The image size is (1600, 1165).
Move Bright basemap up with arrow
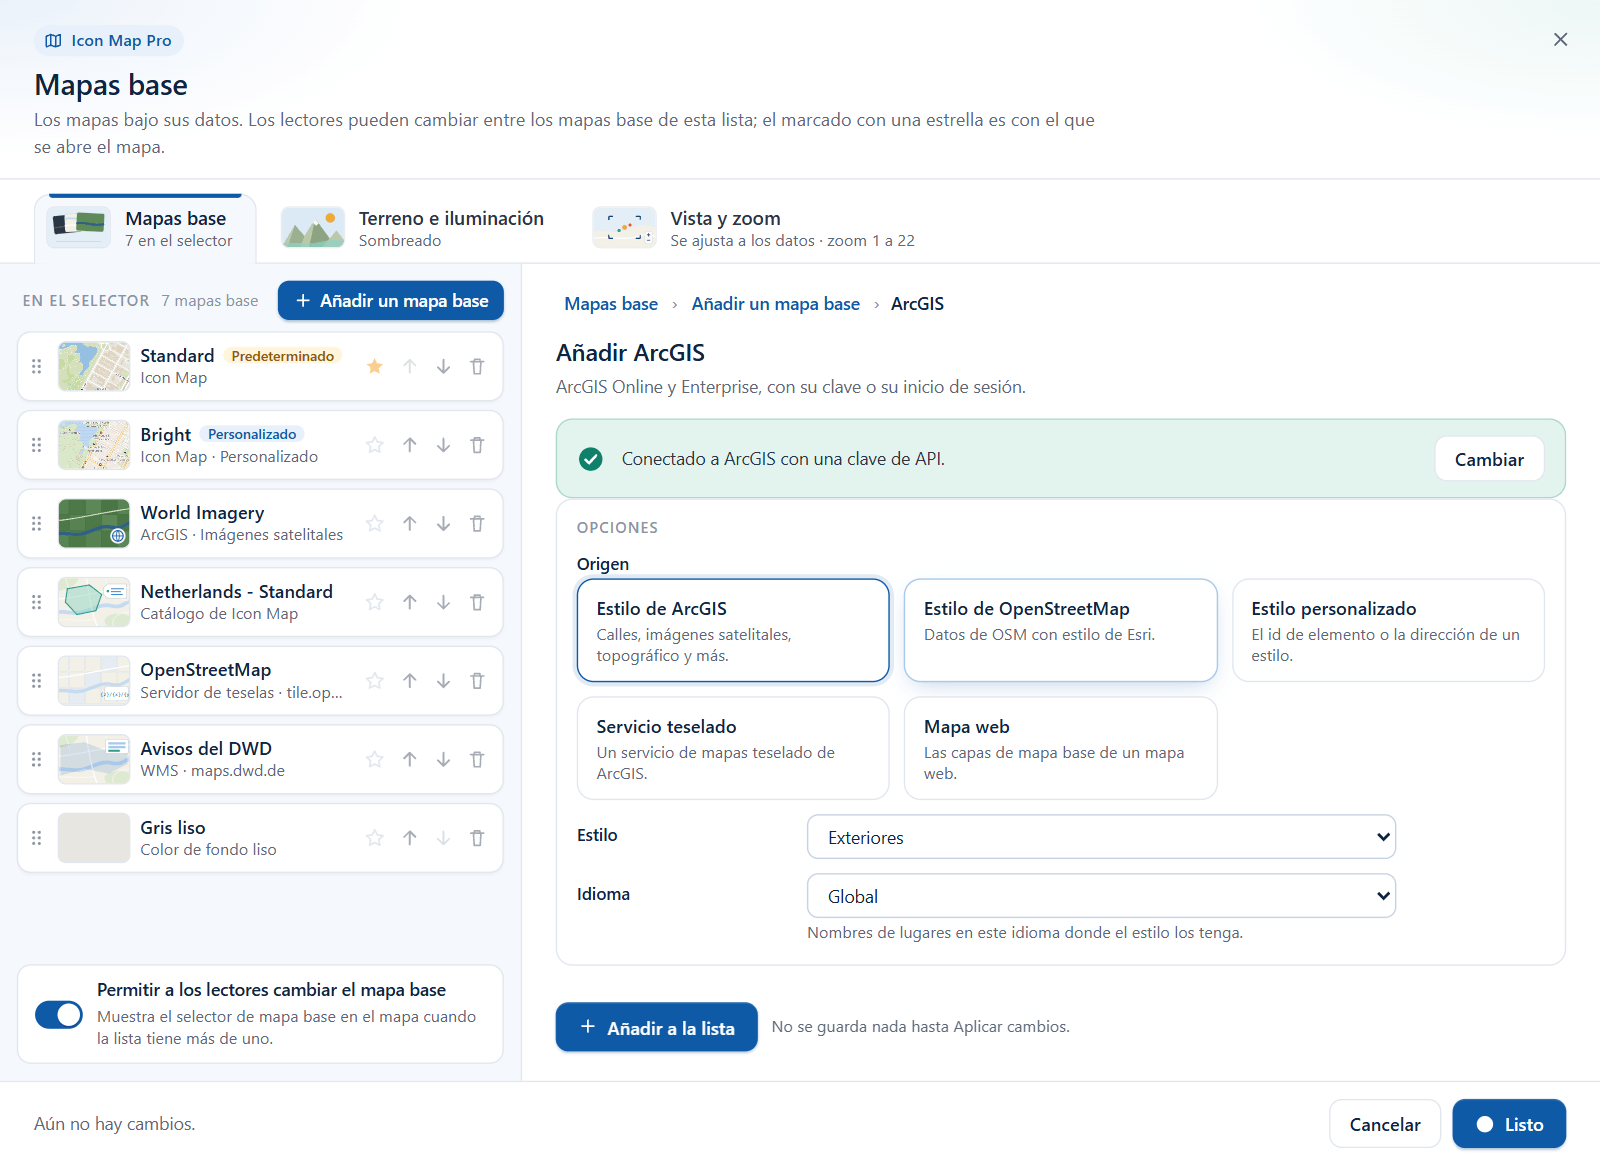point(410,445)
